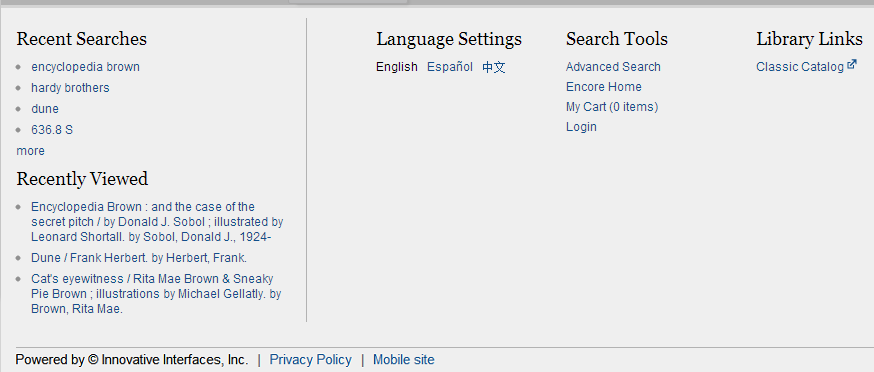Open recent search '636.8 S'
Image resolution: width=874 pixels, height=372 pixels.
52,130
